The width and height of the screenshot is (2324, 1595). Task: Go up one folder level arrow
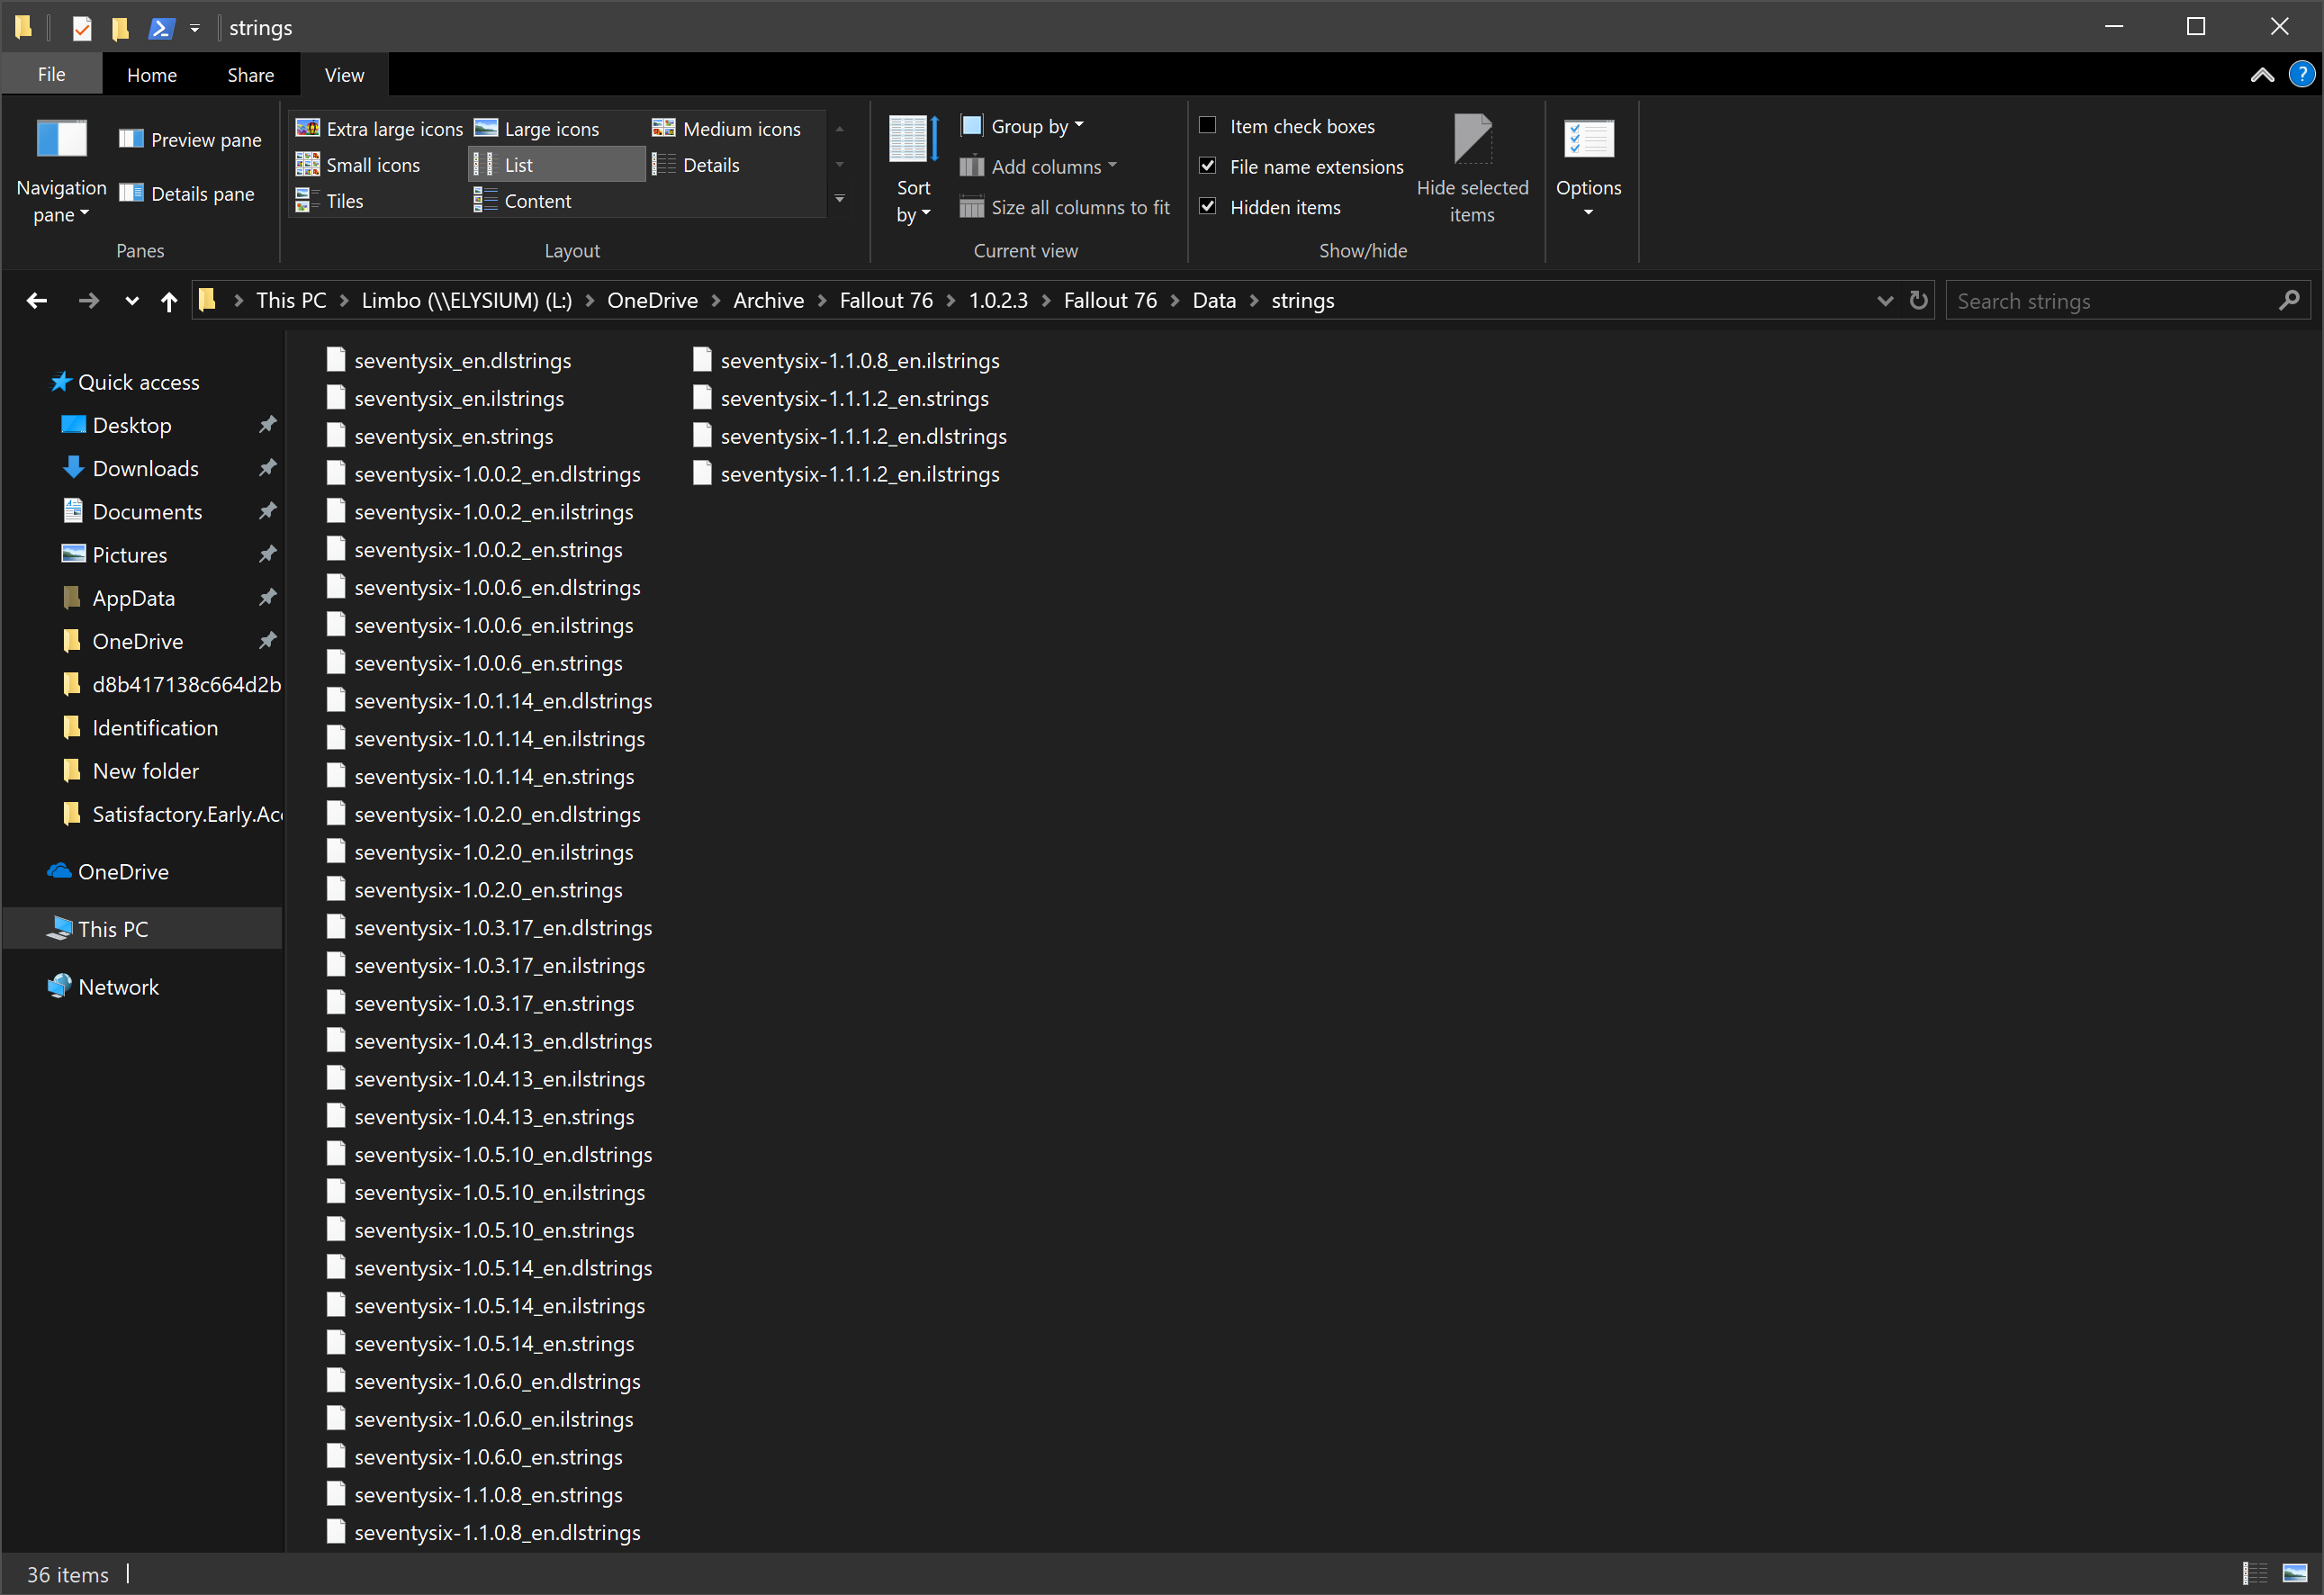169,301
